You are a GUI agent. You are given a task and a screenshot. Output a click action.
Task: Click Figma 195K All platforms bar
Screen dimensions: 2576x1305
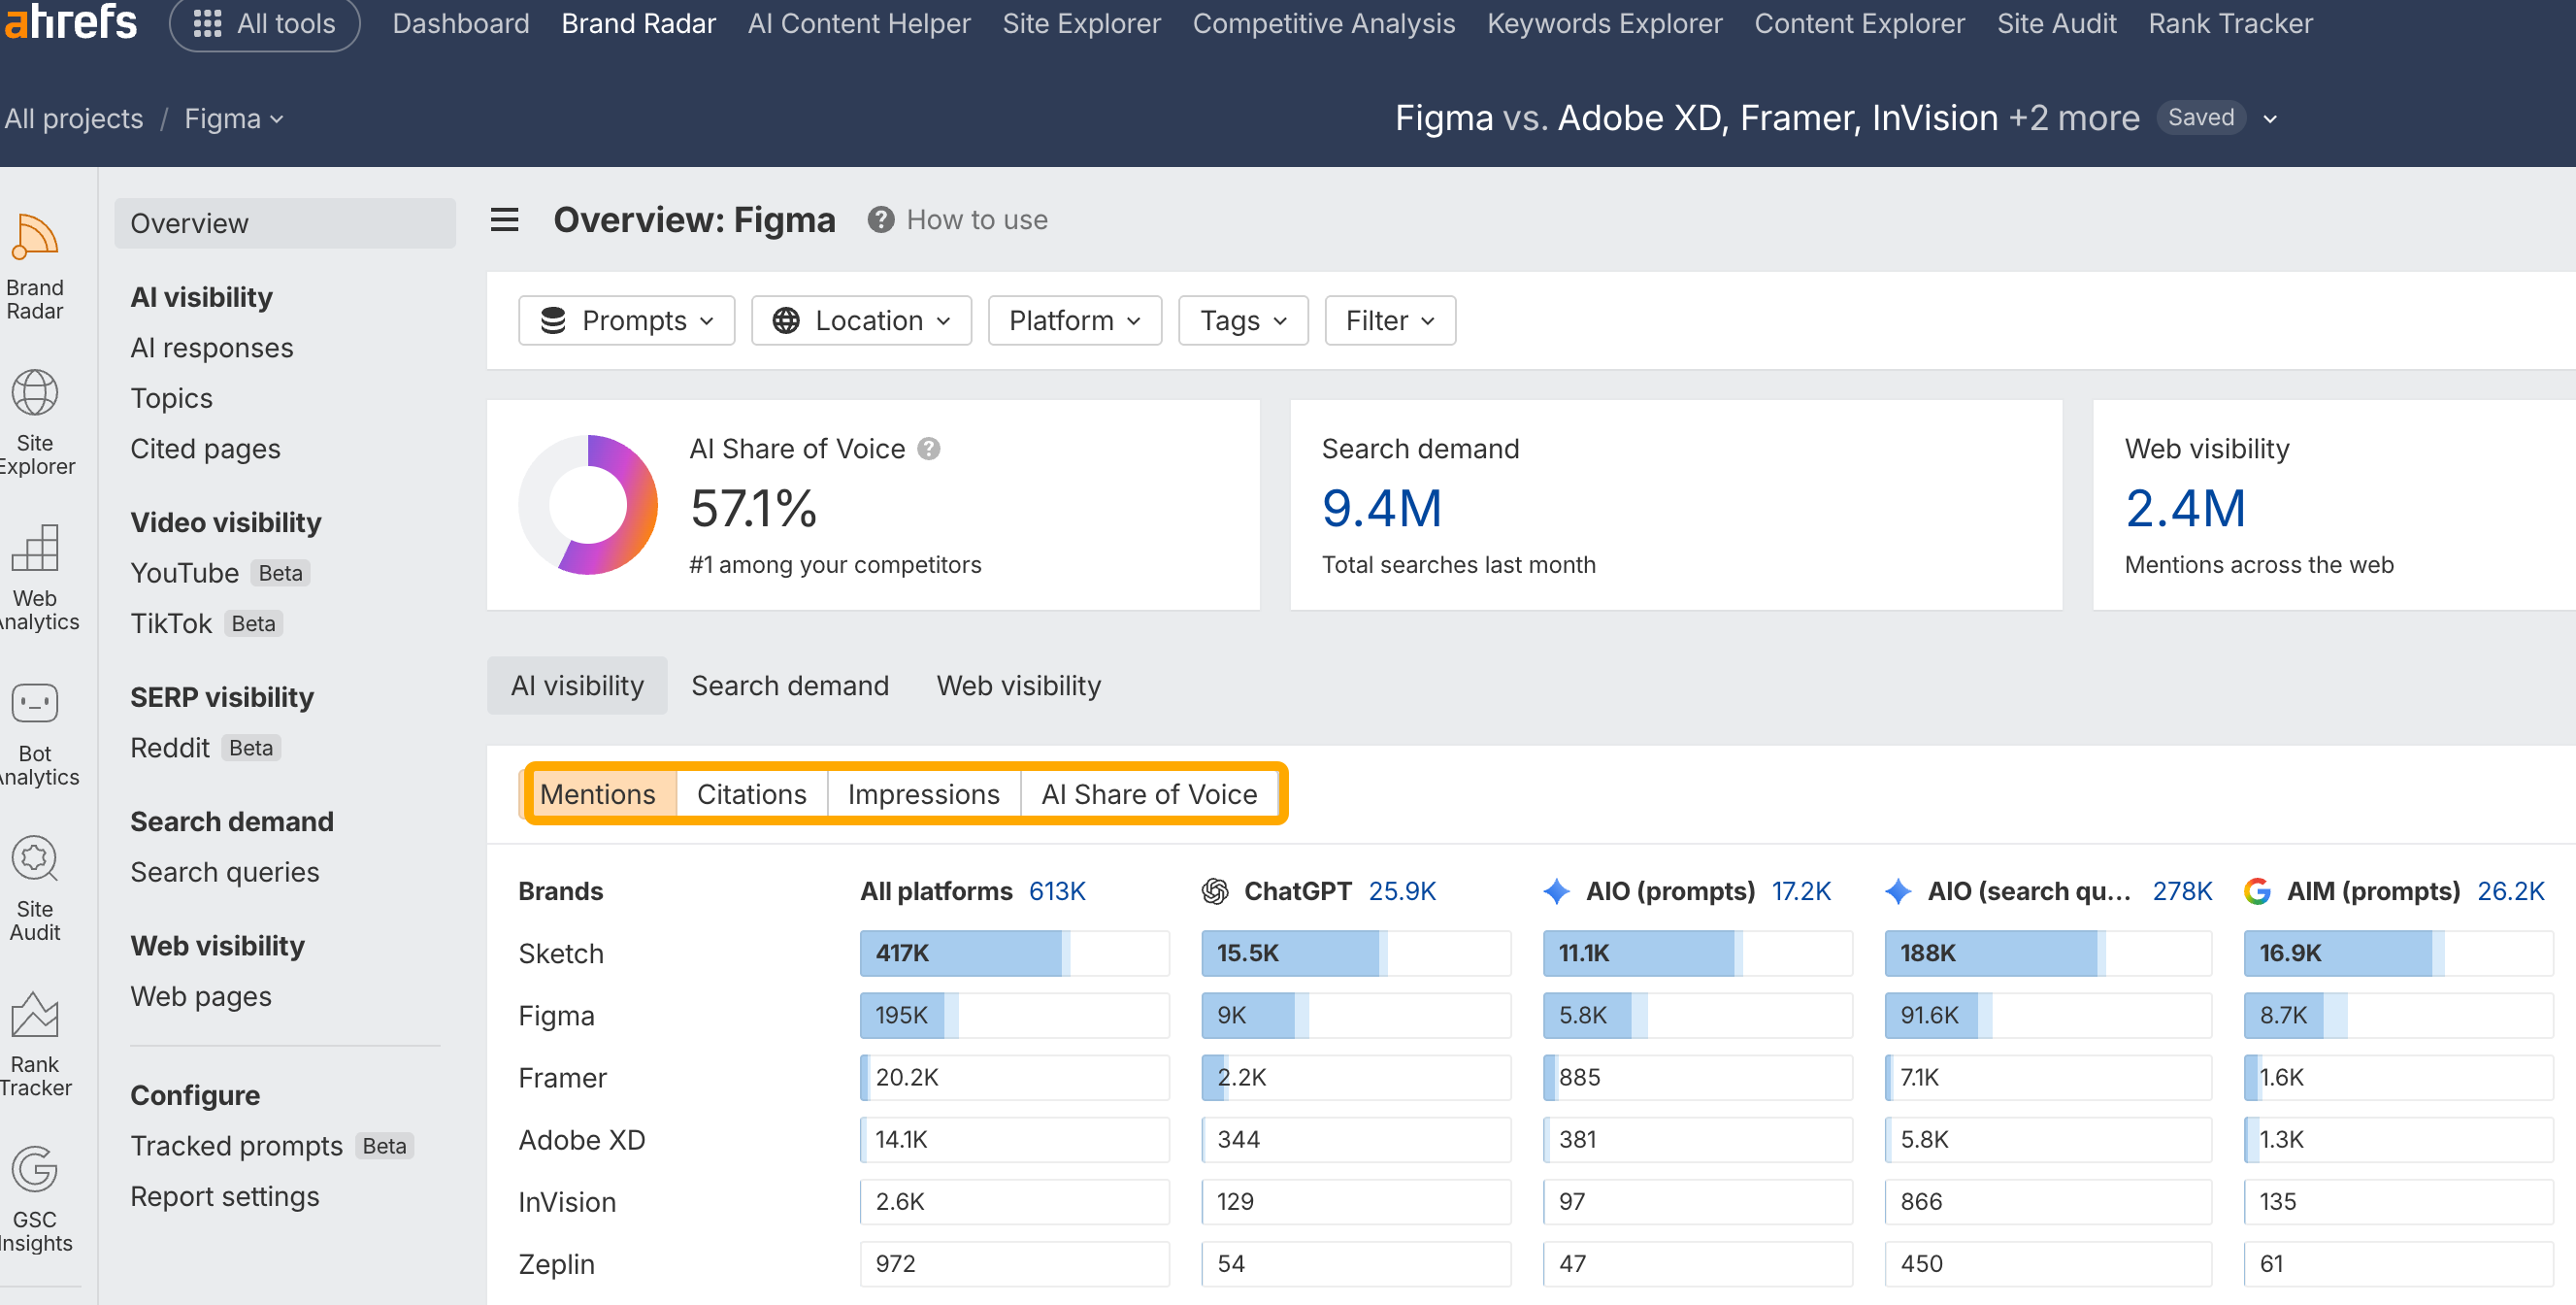point(1015,1015)
